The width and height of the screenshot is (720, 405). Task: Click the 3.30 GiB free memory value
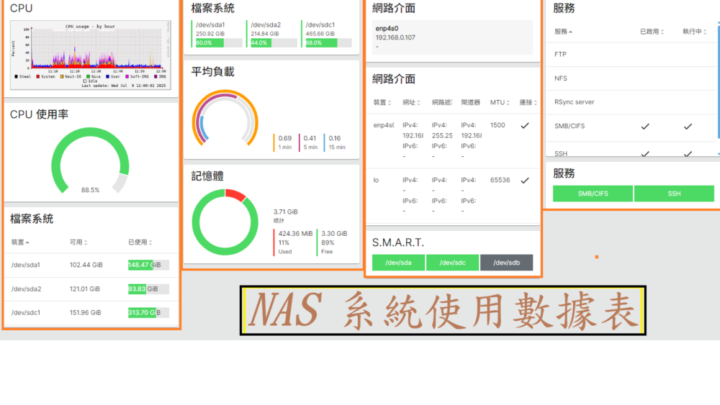[334, 234]
